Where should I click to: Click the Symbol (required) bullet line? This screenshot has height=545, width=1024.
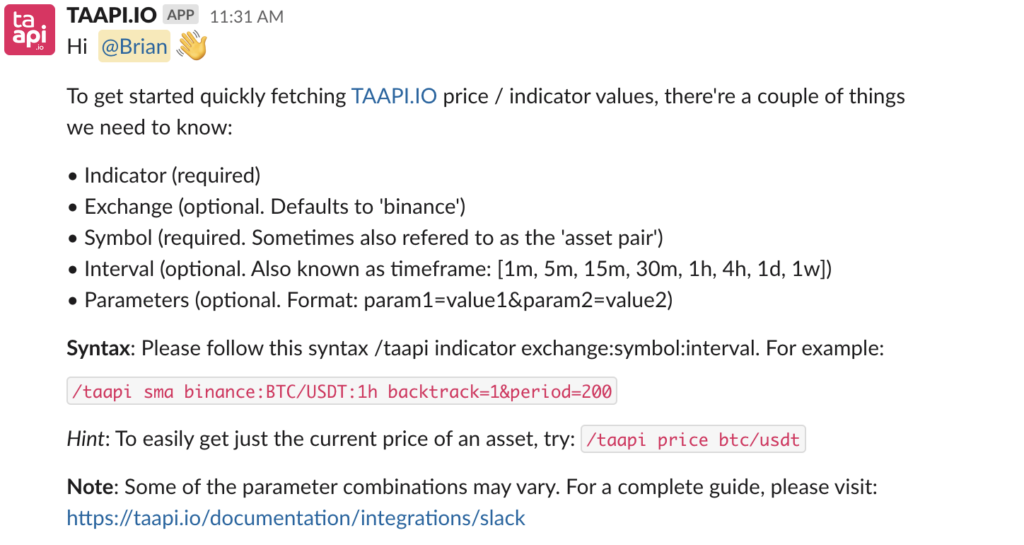pos(374,238)
